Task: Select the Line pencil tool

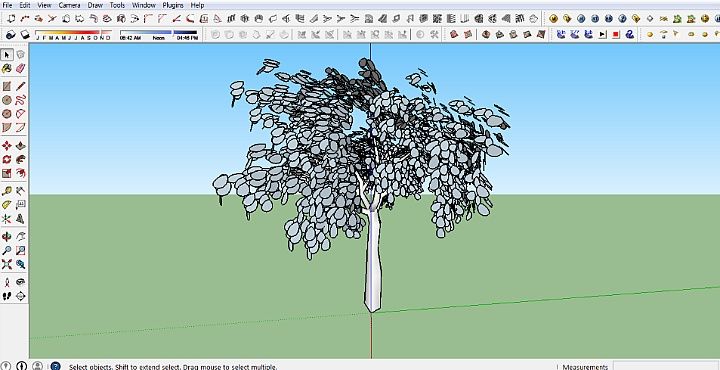Action: [x=20, y=86]
